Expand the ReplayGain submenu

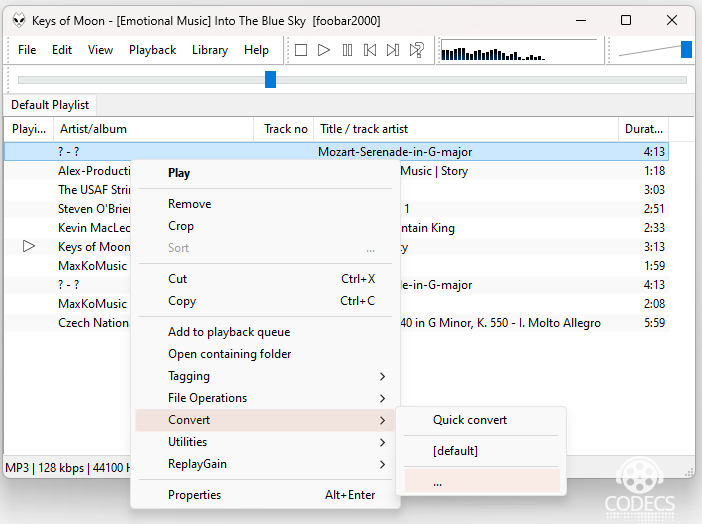pyautogui.click(x=265, y=464)
